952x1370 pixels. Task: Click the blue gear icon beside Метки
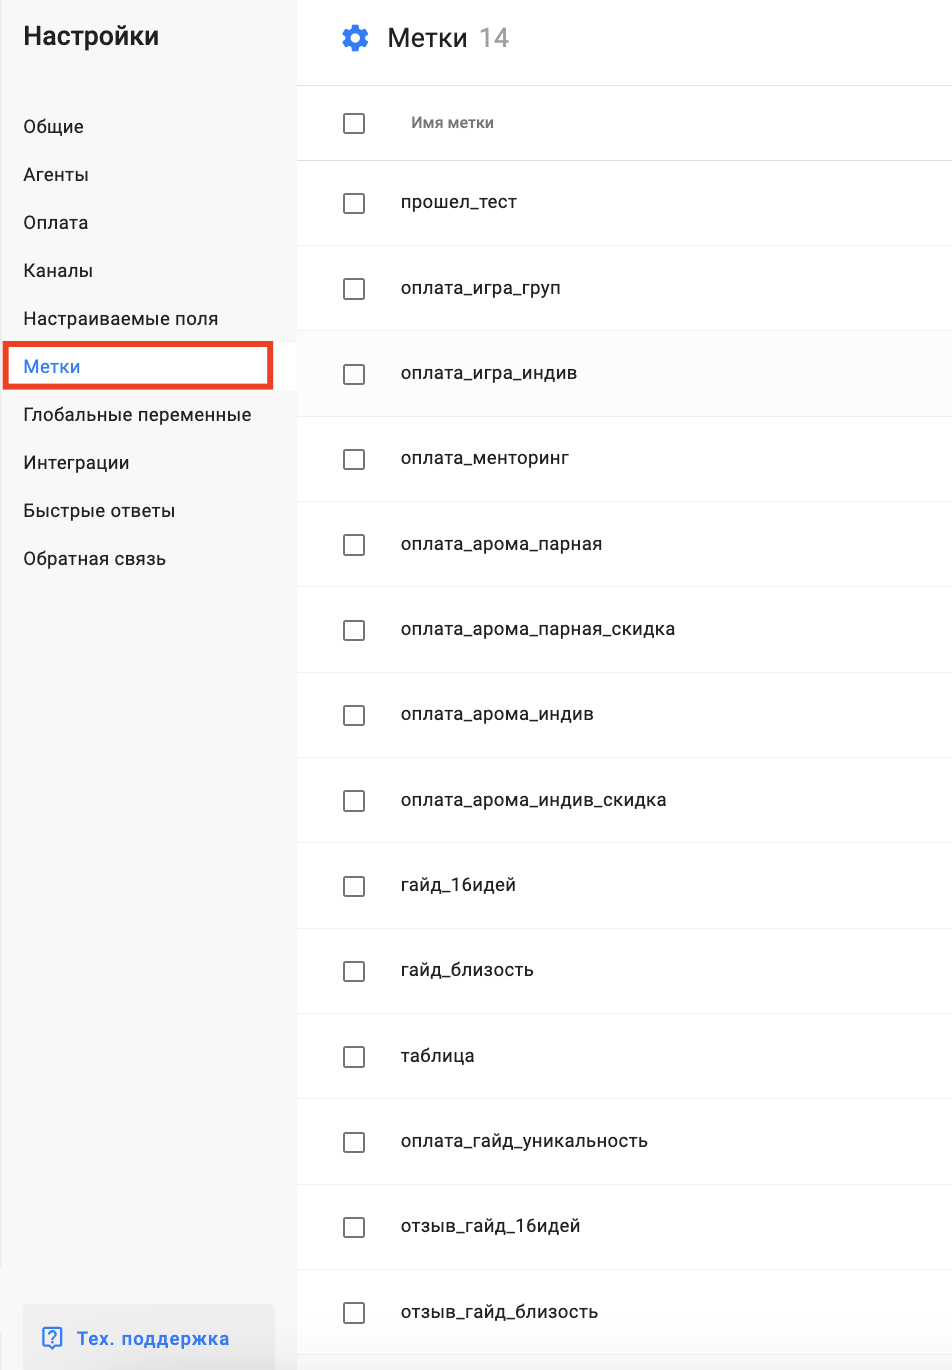pyautogui.click(x=355, y=38)
